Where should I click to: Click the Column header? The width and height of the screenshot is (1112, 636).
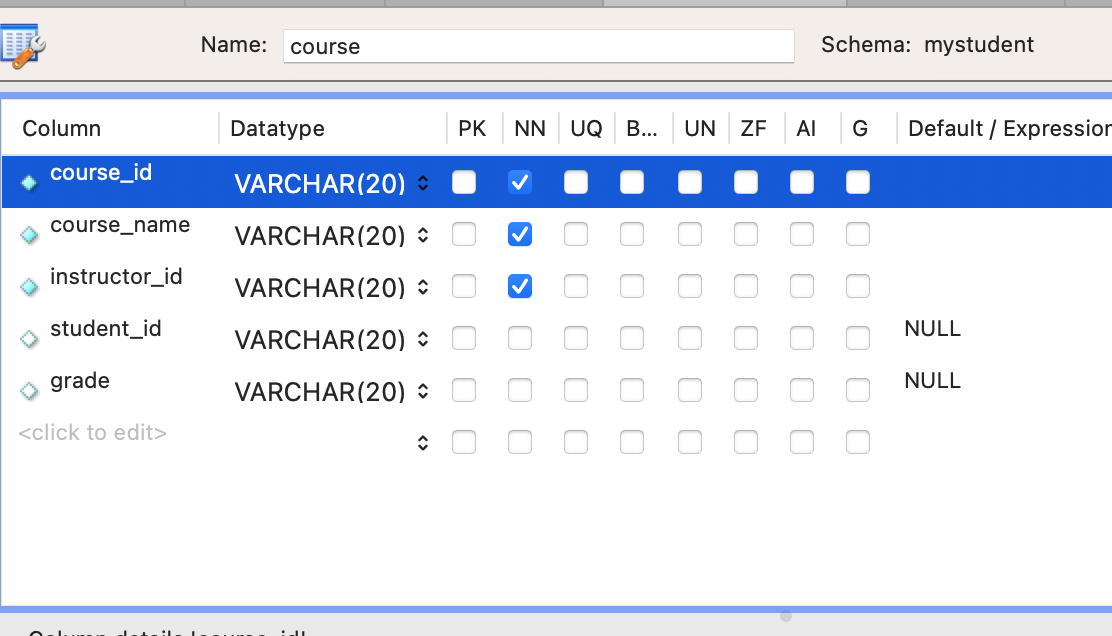(x=62, y=128)
